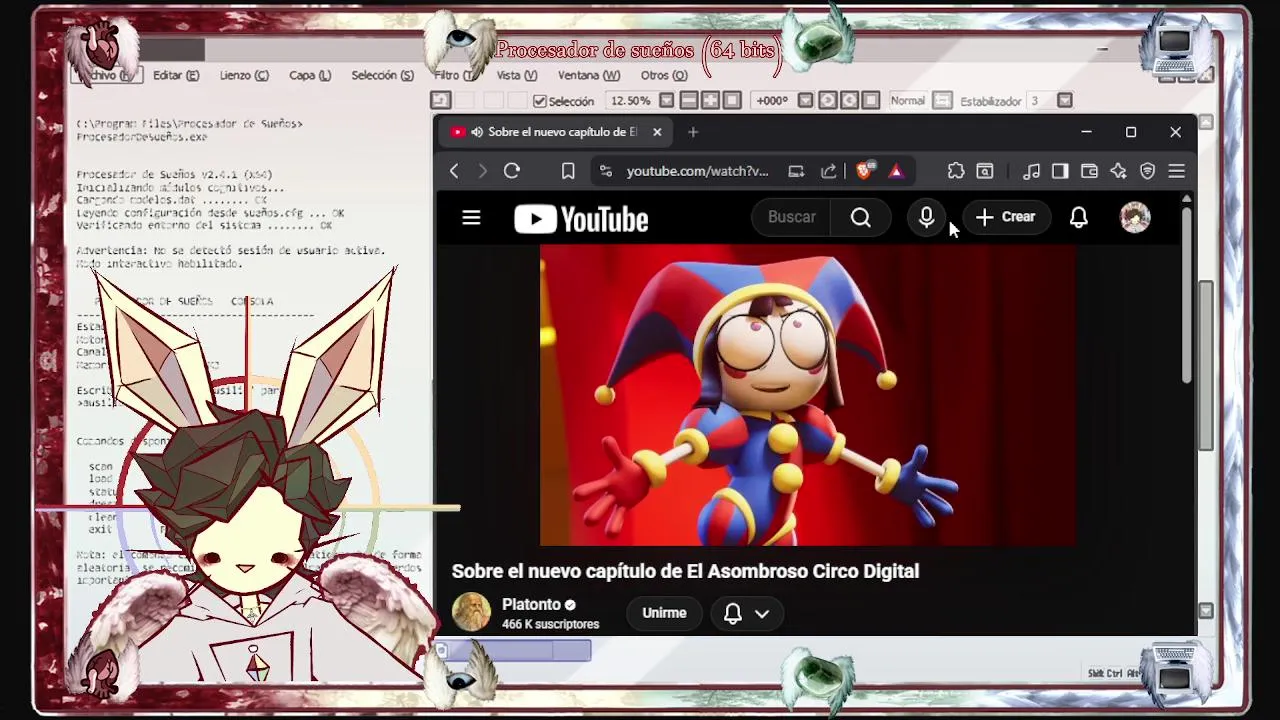Viewport: 1280px width, 720px height.
Task: Open the Estabilizador dropdown arrow
Action: click(1065, 100)
